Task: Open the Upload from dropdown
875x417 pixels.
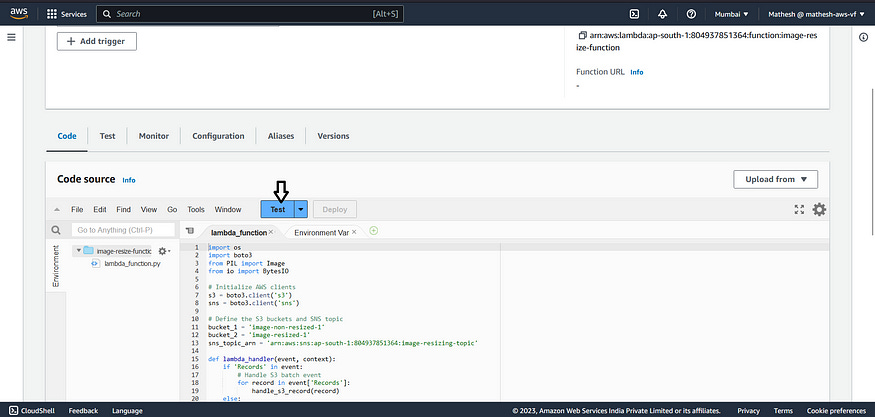Action: click(x=776, y=179)
